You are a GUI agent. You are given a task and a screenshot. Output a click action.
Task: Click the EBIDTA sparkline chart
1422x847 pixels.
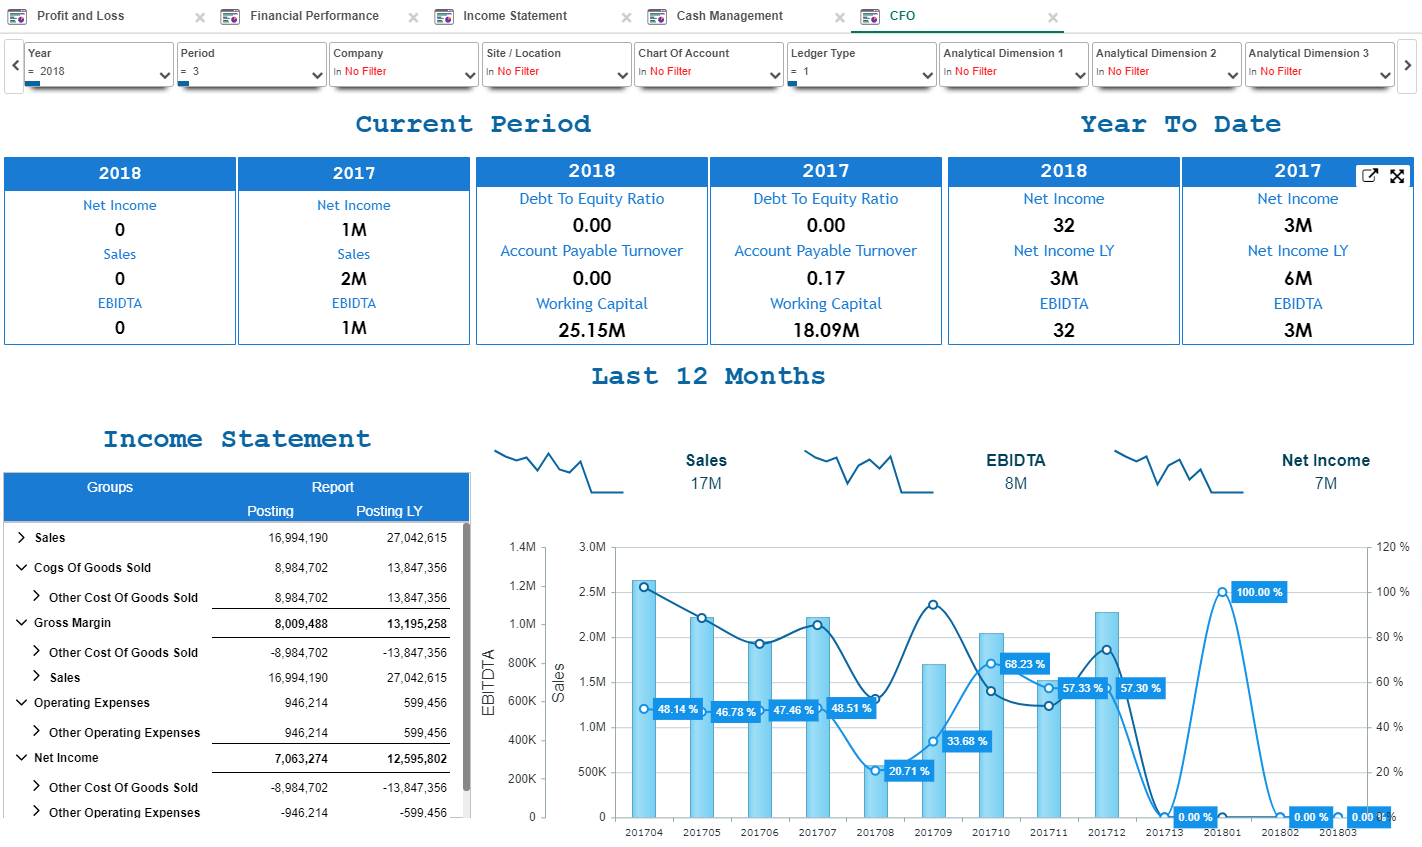[x=869, y=471]
